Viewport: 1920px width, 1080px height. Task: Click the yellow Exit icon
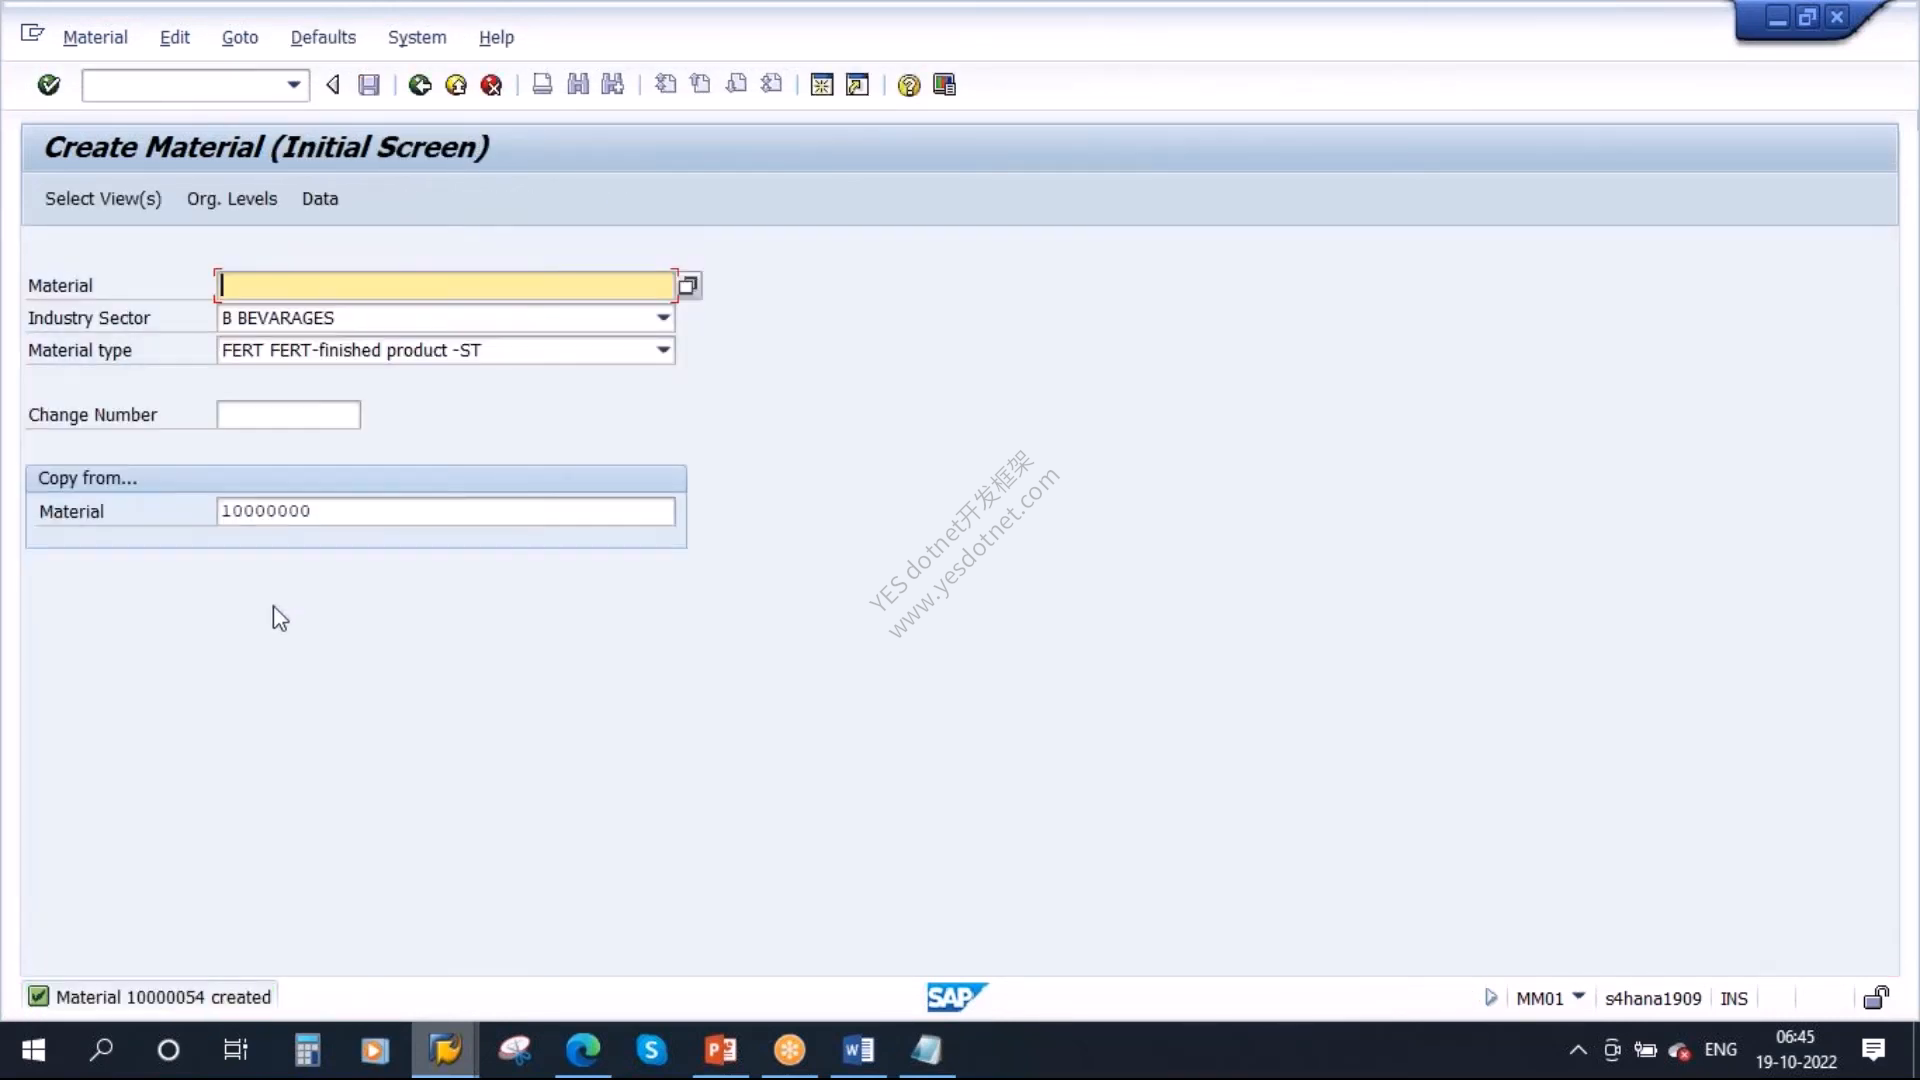point(456,85)
